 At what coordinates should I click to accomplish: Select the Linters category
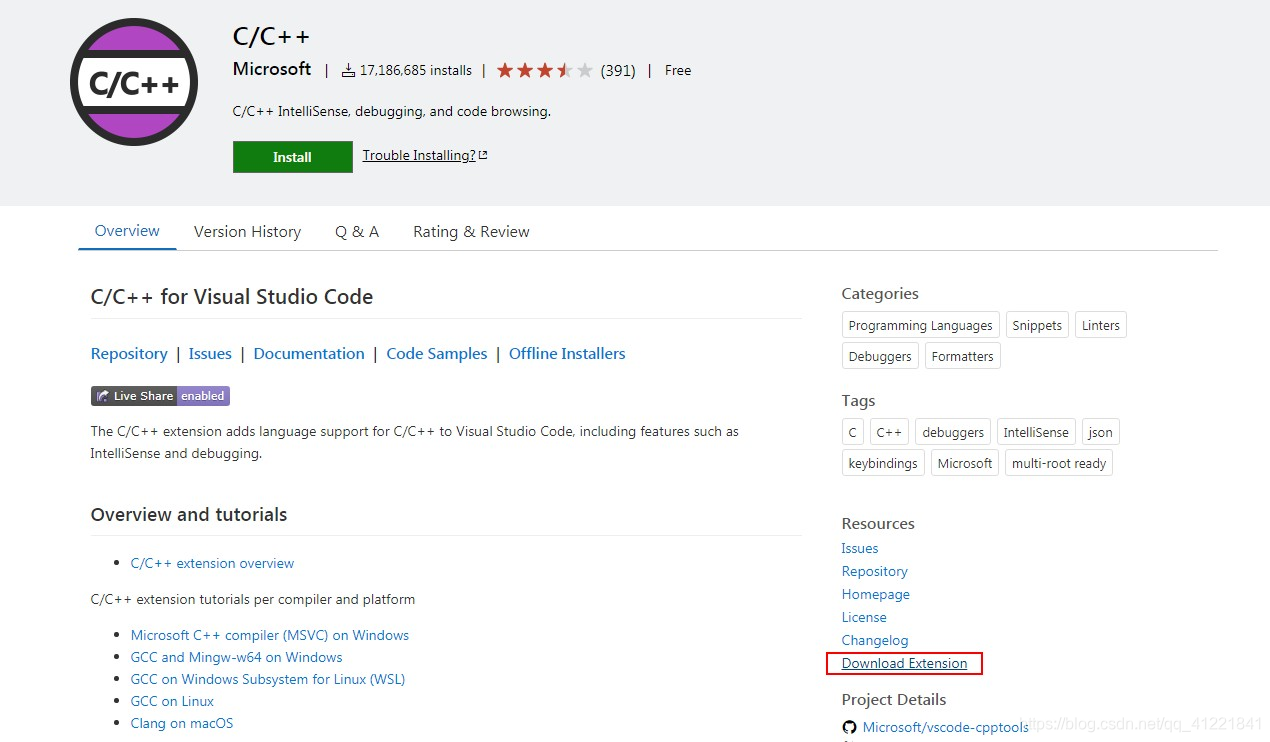1101,325
